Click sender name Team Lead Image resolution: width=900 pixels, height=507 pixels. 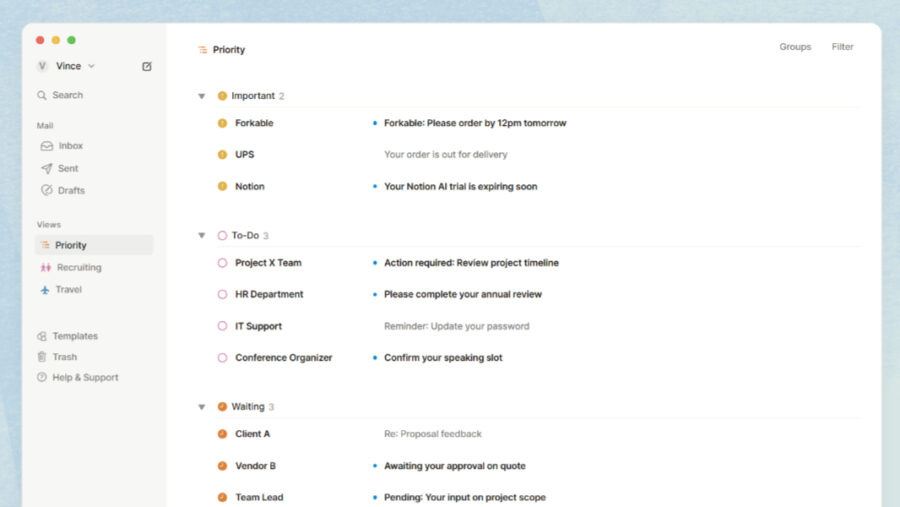tap(259, 497)
